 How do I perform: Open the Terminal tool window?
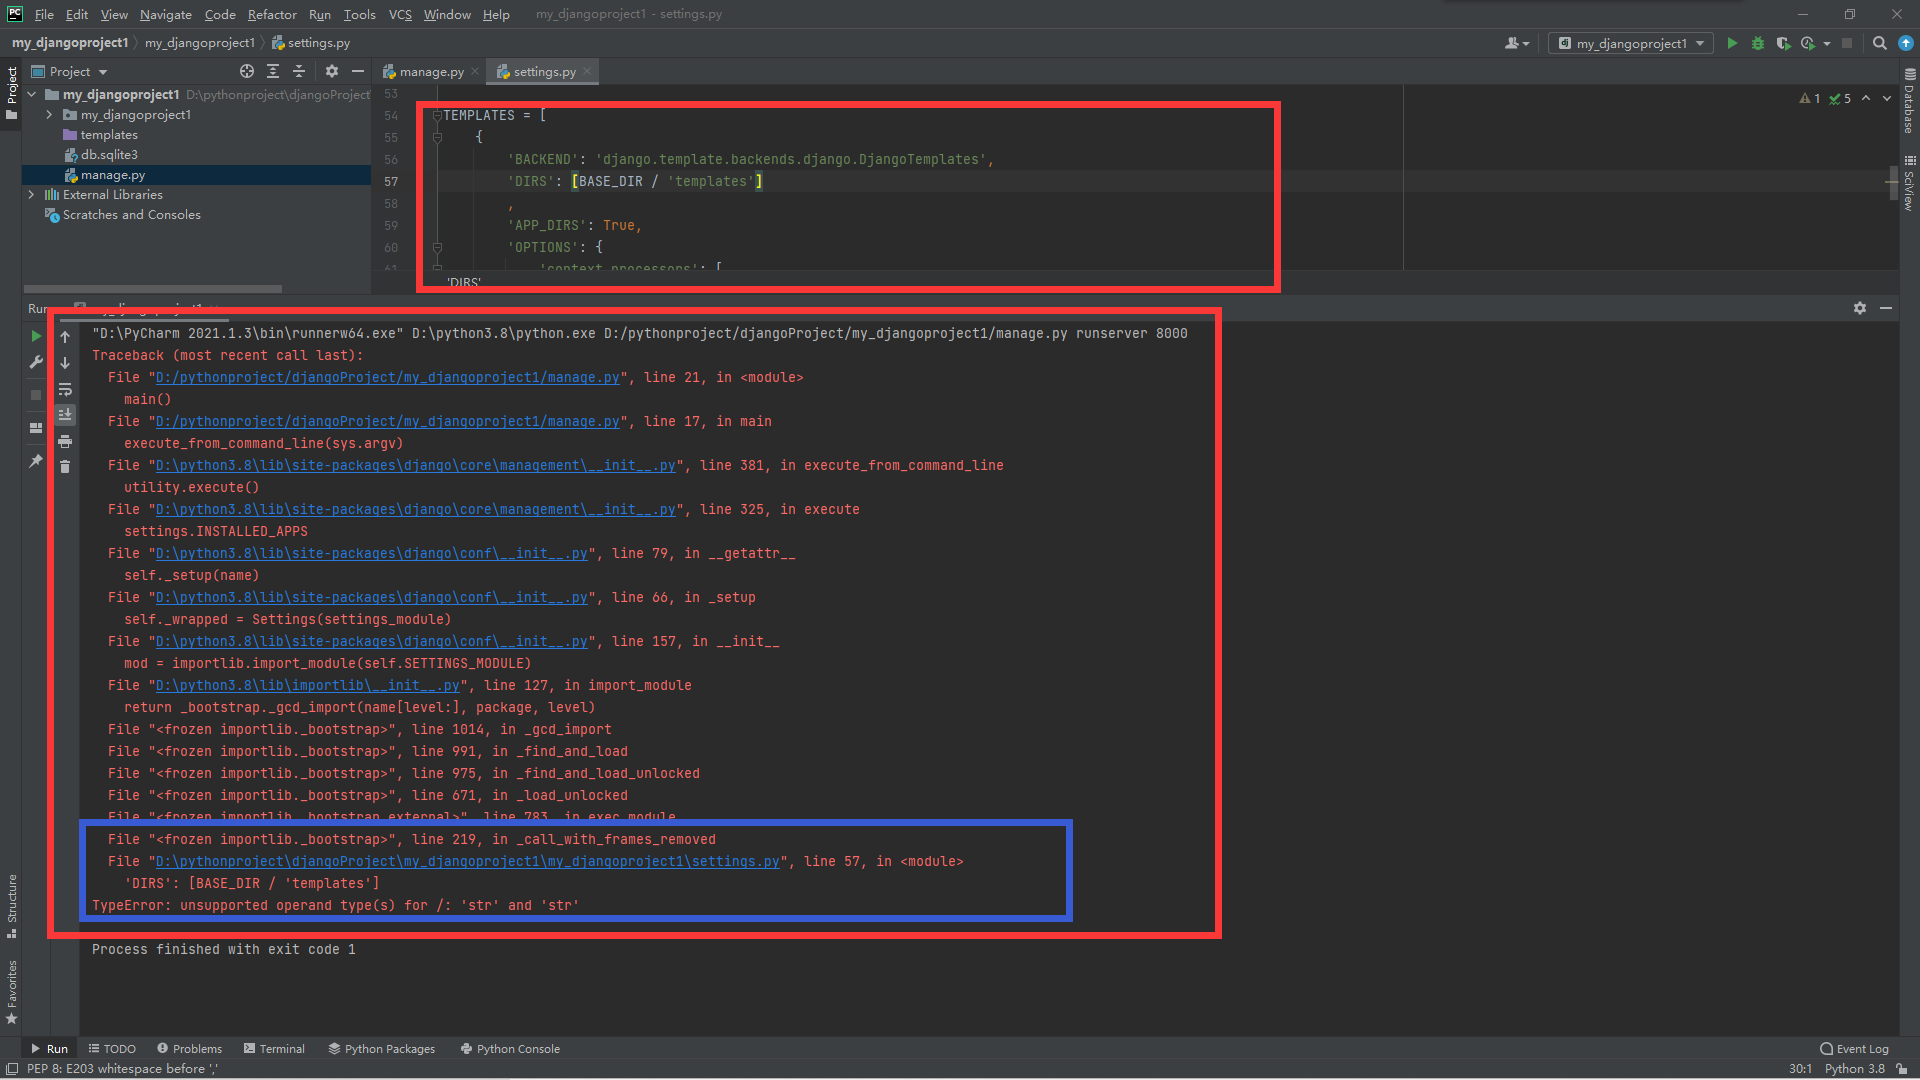[274, 1049]
